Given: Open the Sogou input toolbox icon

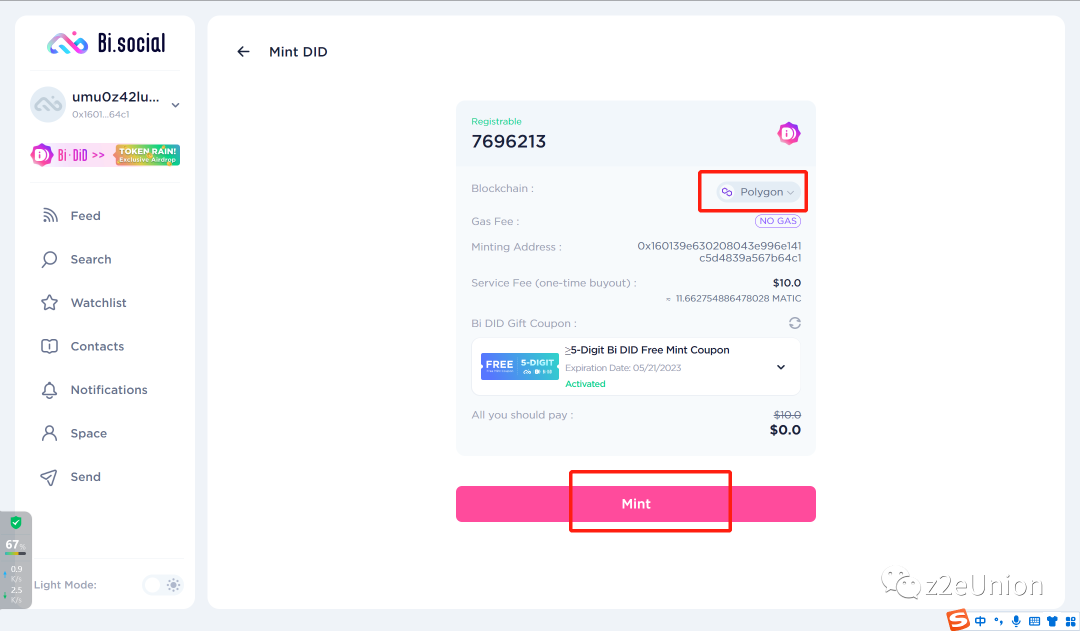Looking at the screenshot, I should 1069,621.
